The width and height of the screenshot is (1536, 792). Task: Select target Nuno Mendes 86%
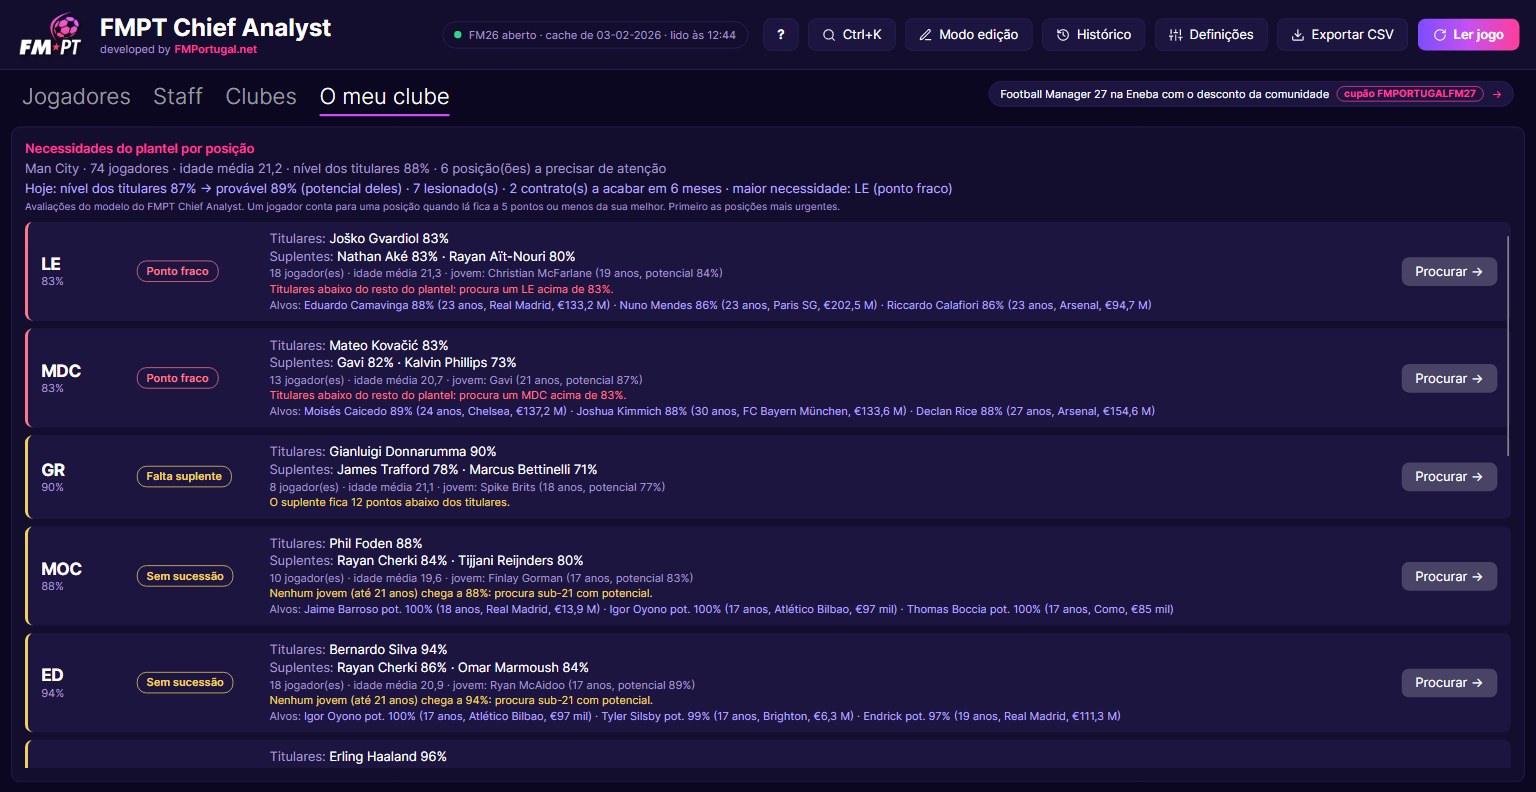coord(748,305)
